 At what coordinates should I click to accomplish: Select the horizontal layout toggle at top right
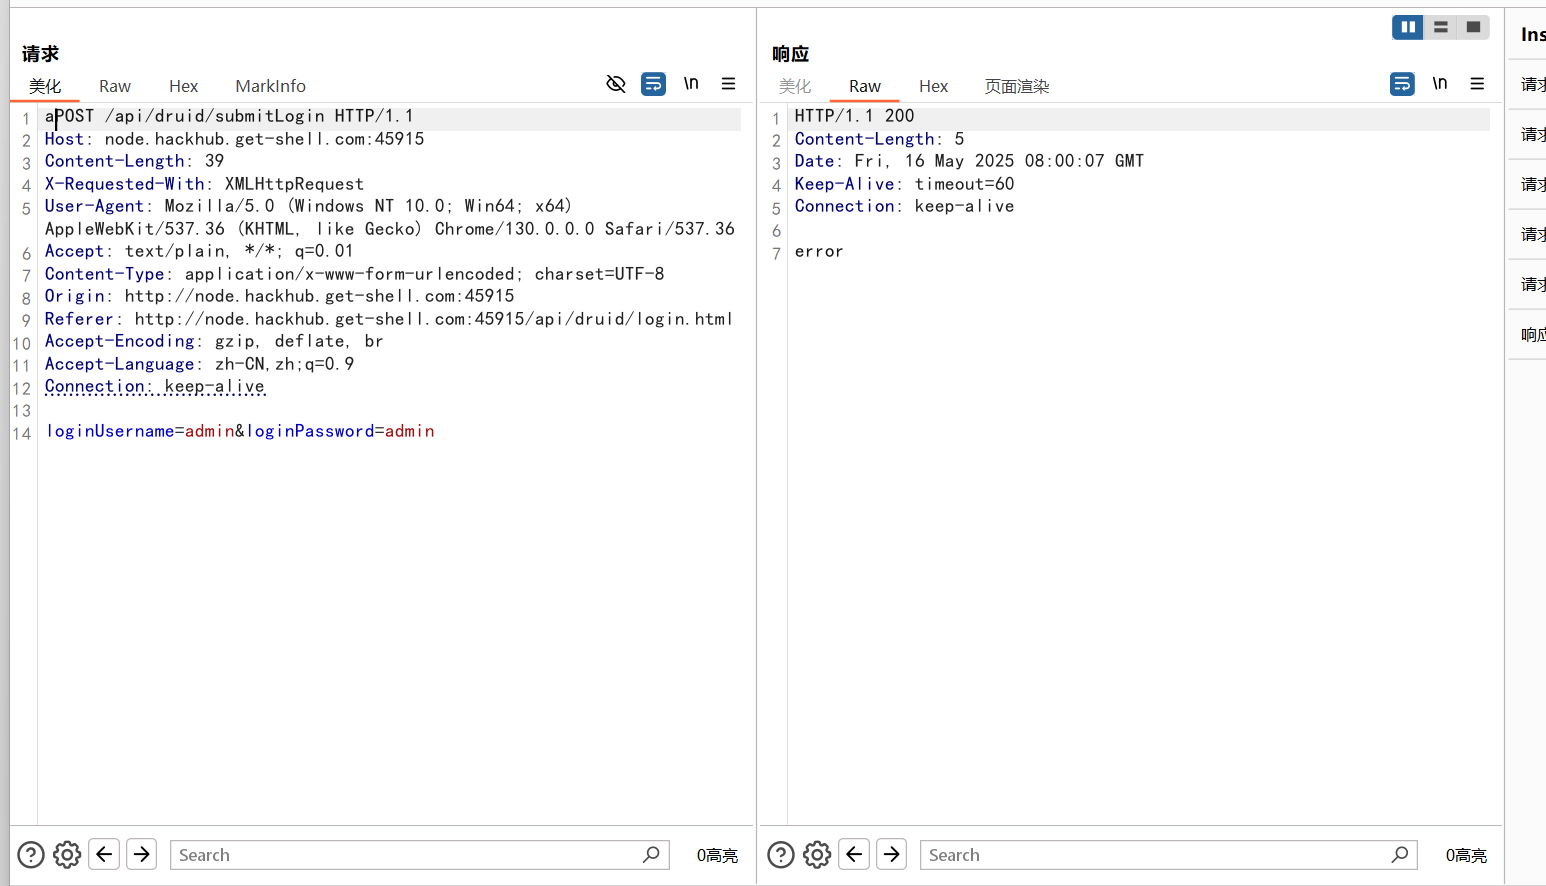tap(1440, 27)
